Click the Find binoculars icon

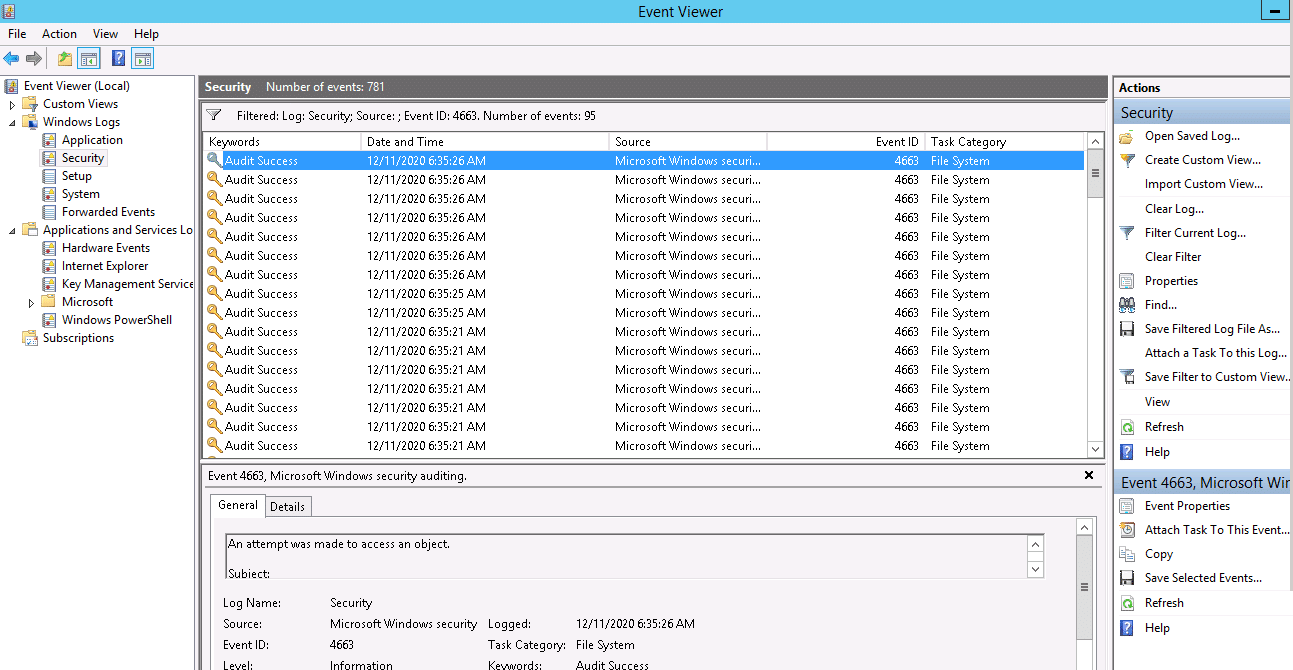1127,305
